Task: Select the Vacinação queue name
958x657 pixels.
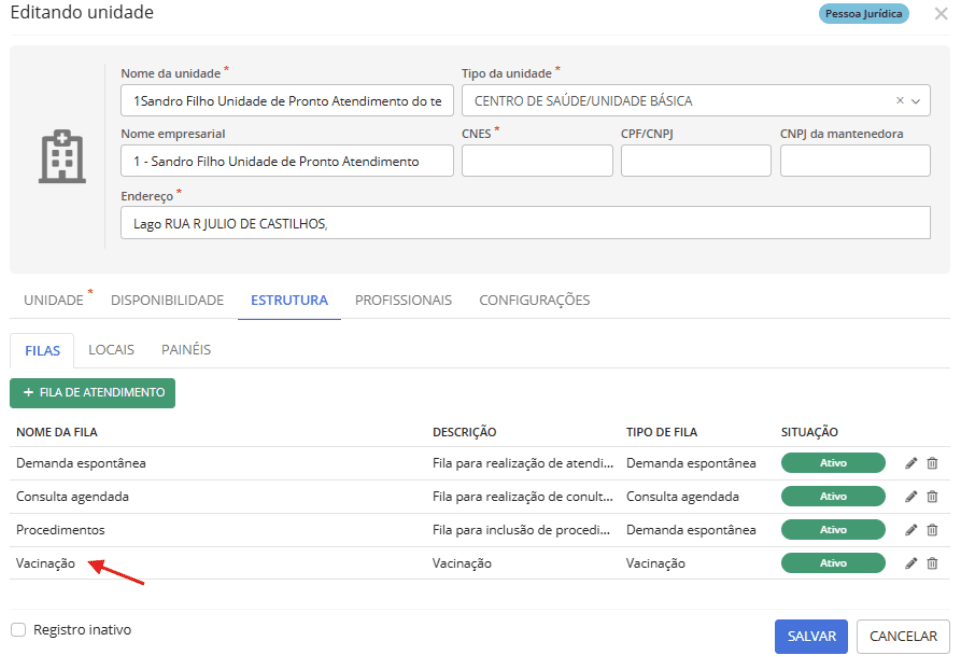Action: [x=46, y=563]
